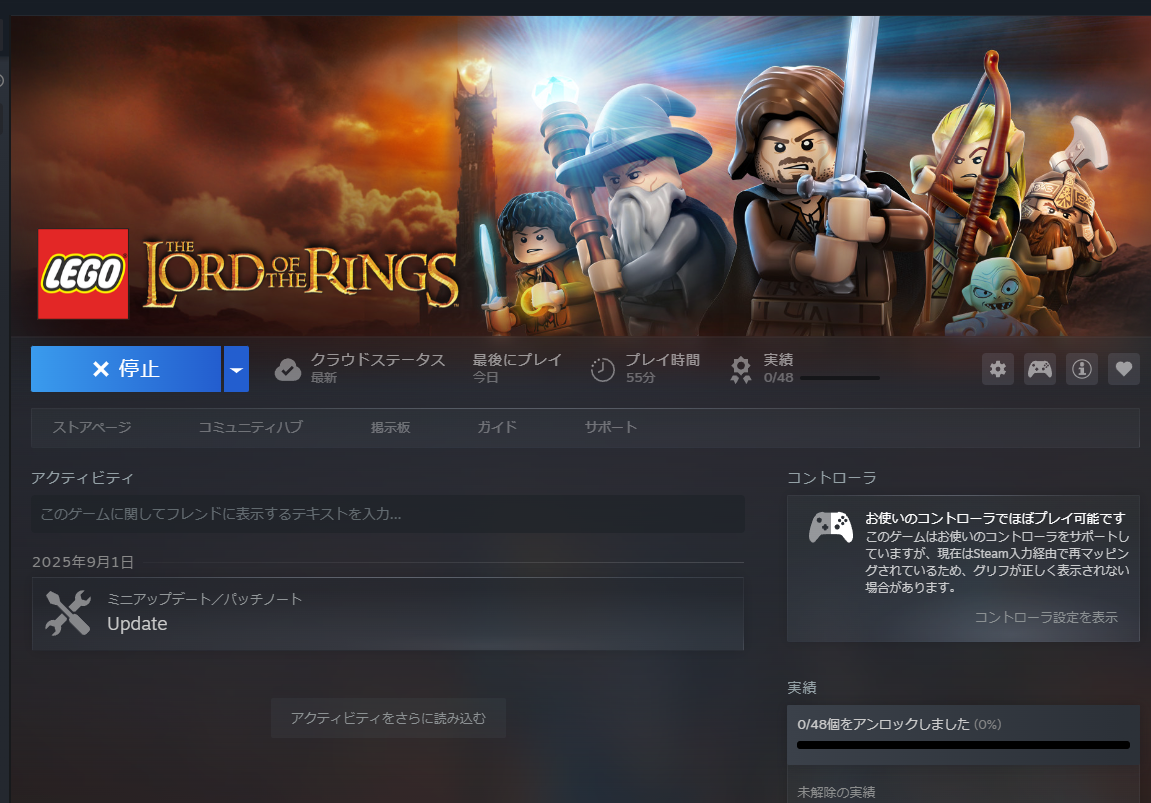Show game info circle icon

[1081, 368]
